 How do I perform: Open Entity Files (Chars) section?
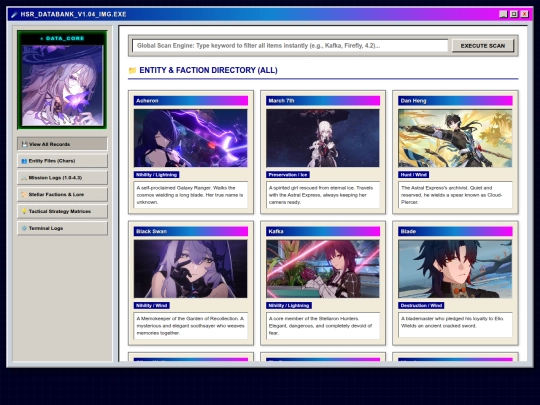[62, 161]
